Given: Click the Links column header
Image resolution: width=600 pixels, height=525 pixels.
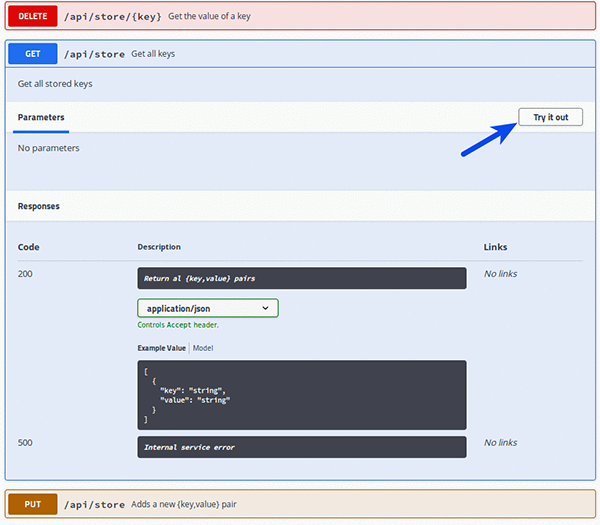Looking at the screenshot, I should click(496, 247).
